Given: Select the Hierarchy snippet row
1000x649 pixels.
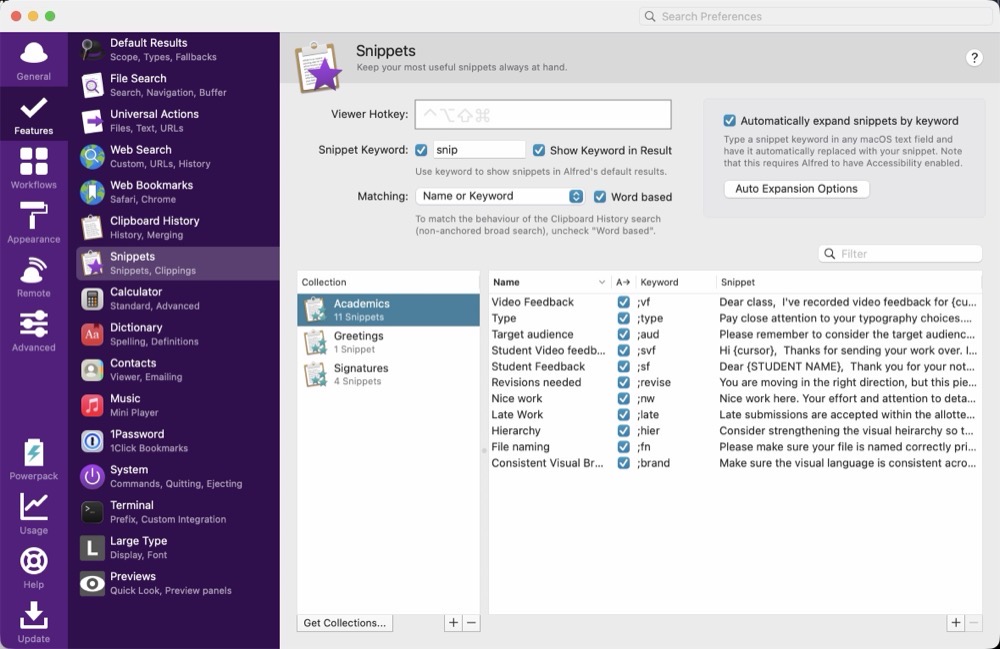Looking at the screenshot, I should (x=735, y=431).
